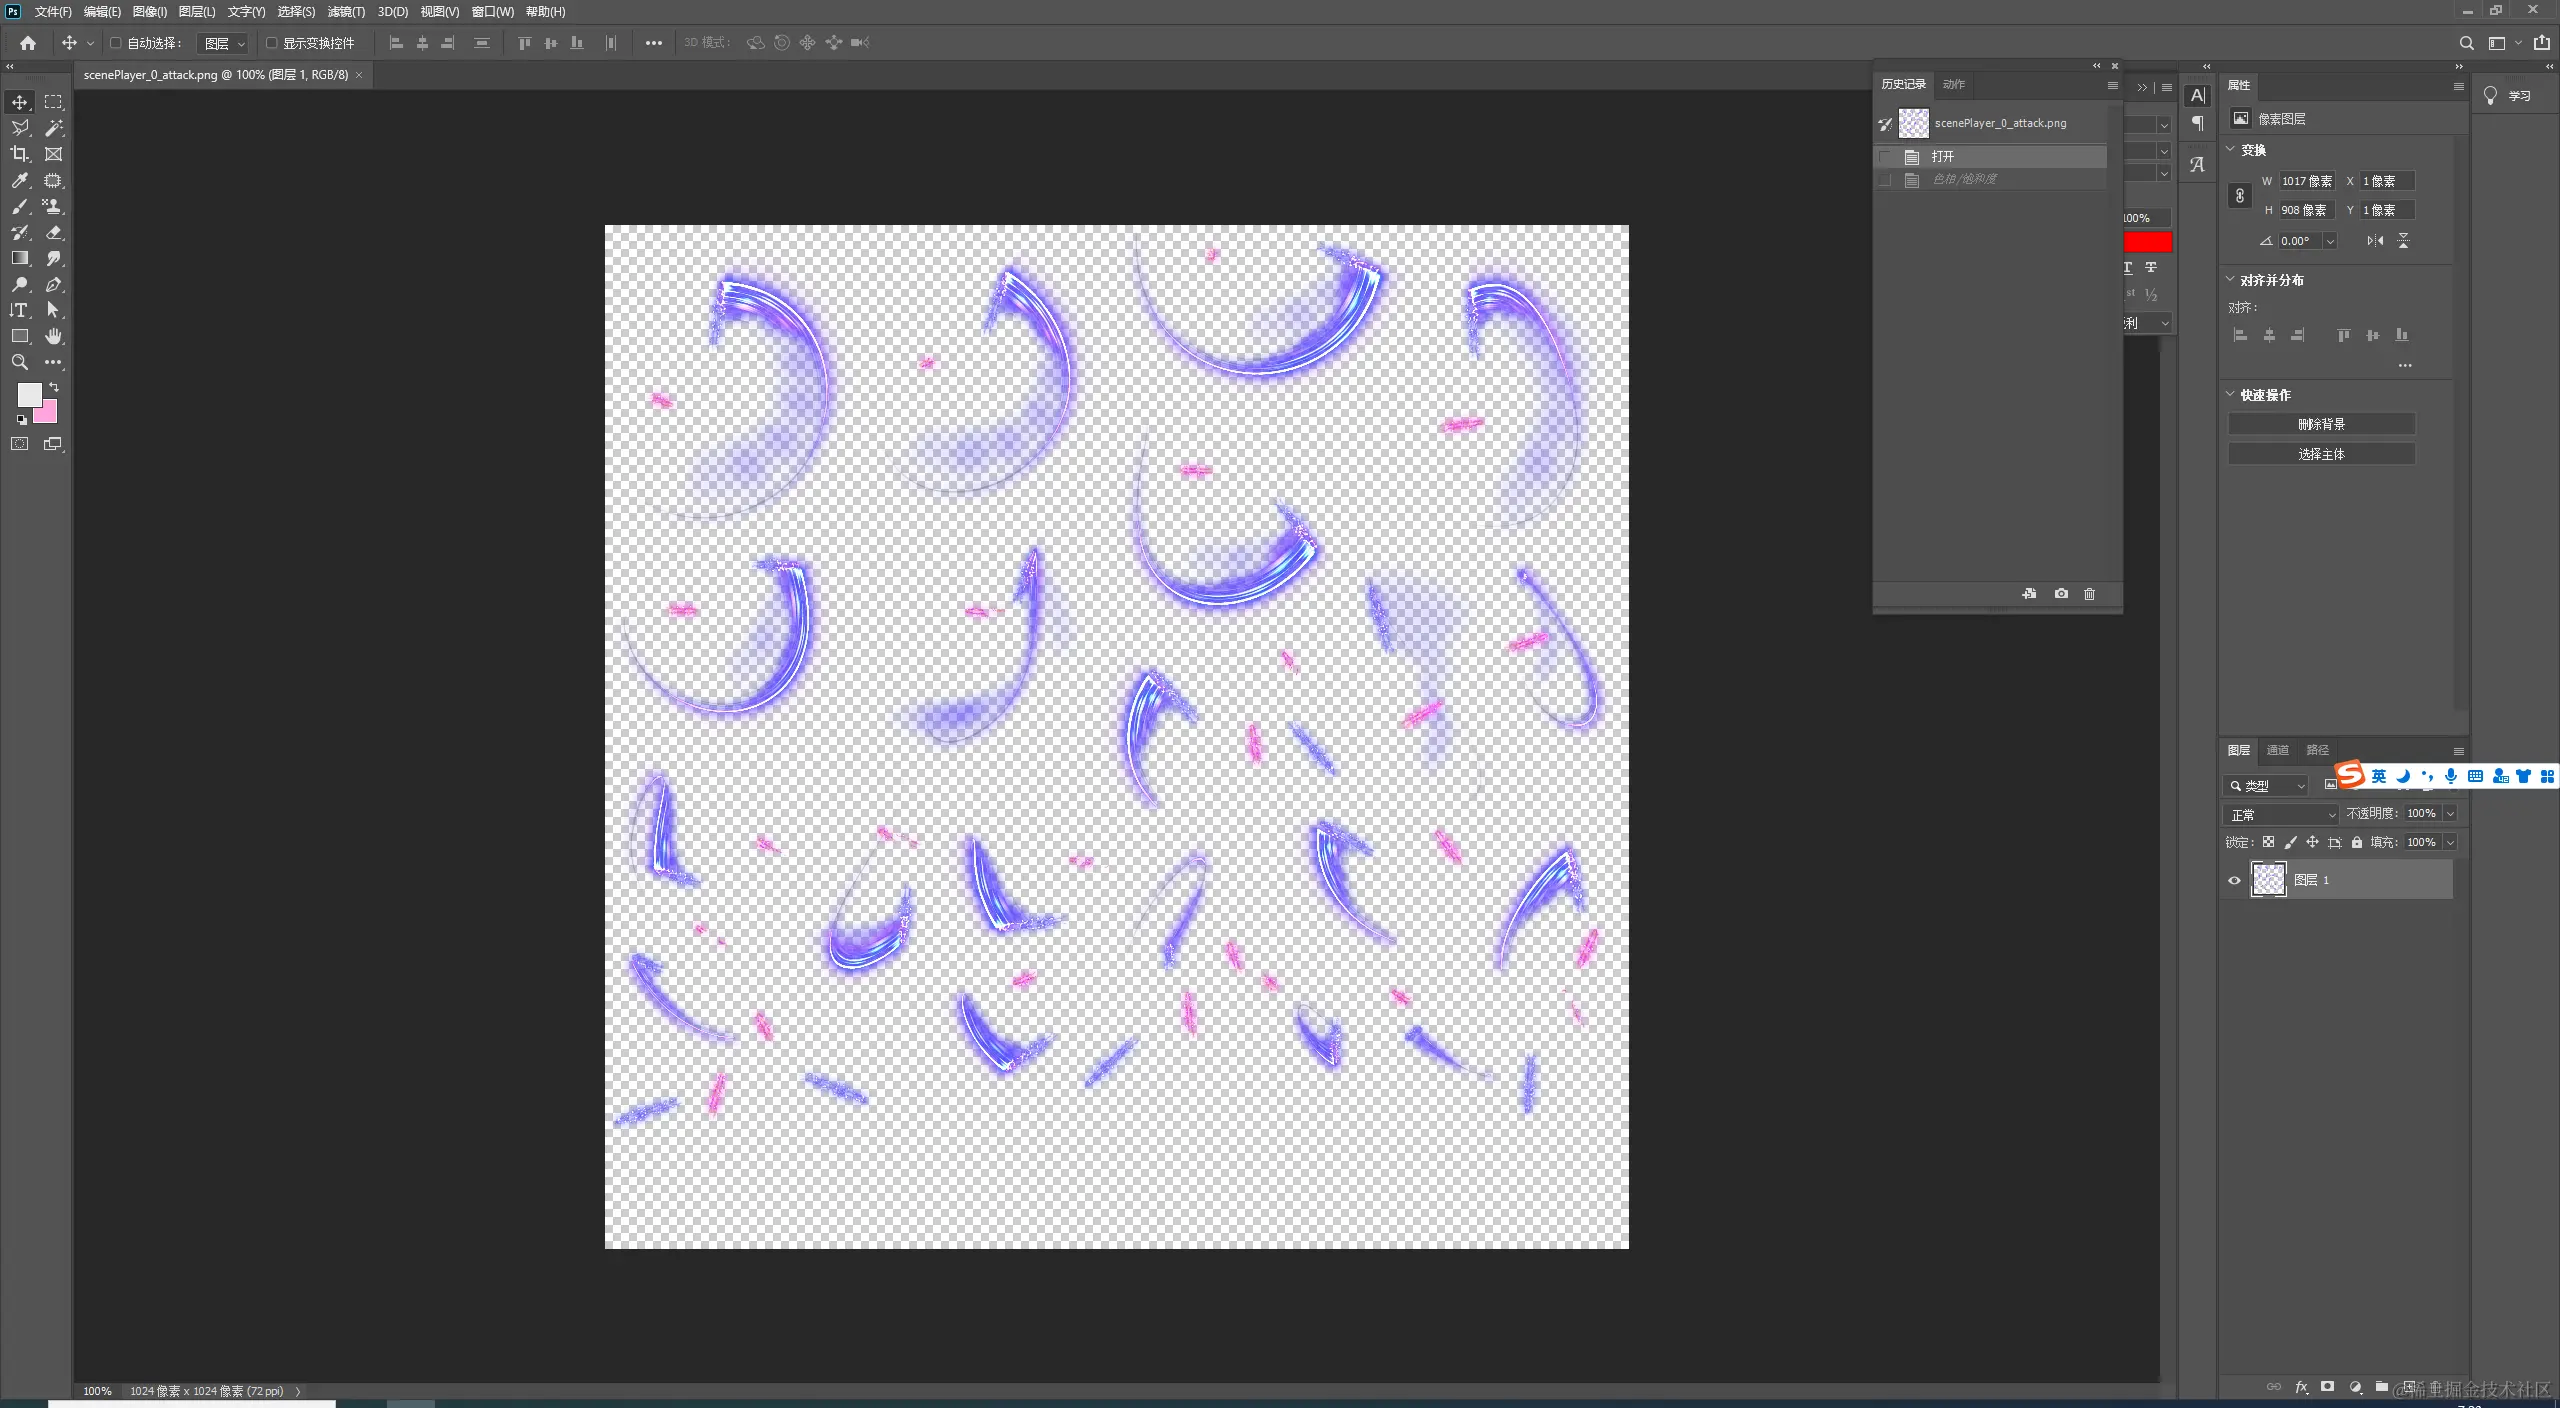Image resolution: width=2560 pixels, height=1408 pixels.
Task: Select the Rectangle shape tool
Action: tap(20, 336)
